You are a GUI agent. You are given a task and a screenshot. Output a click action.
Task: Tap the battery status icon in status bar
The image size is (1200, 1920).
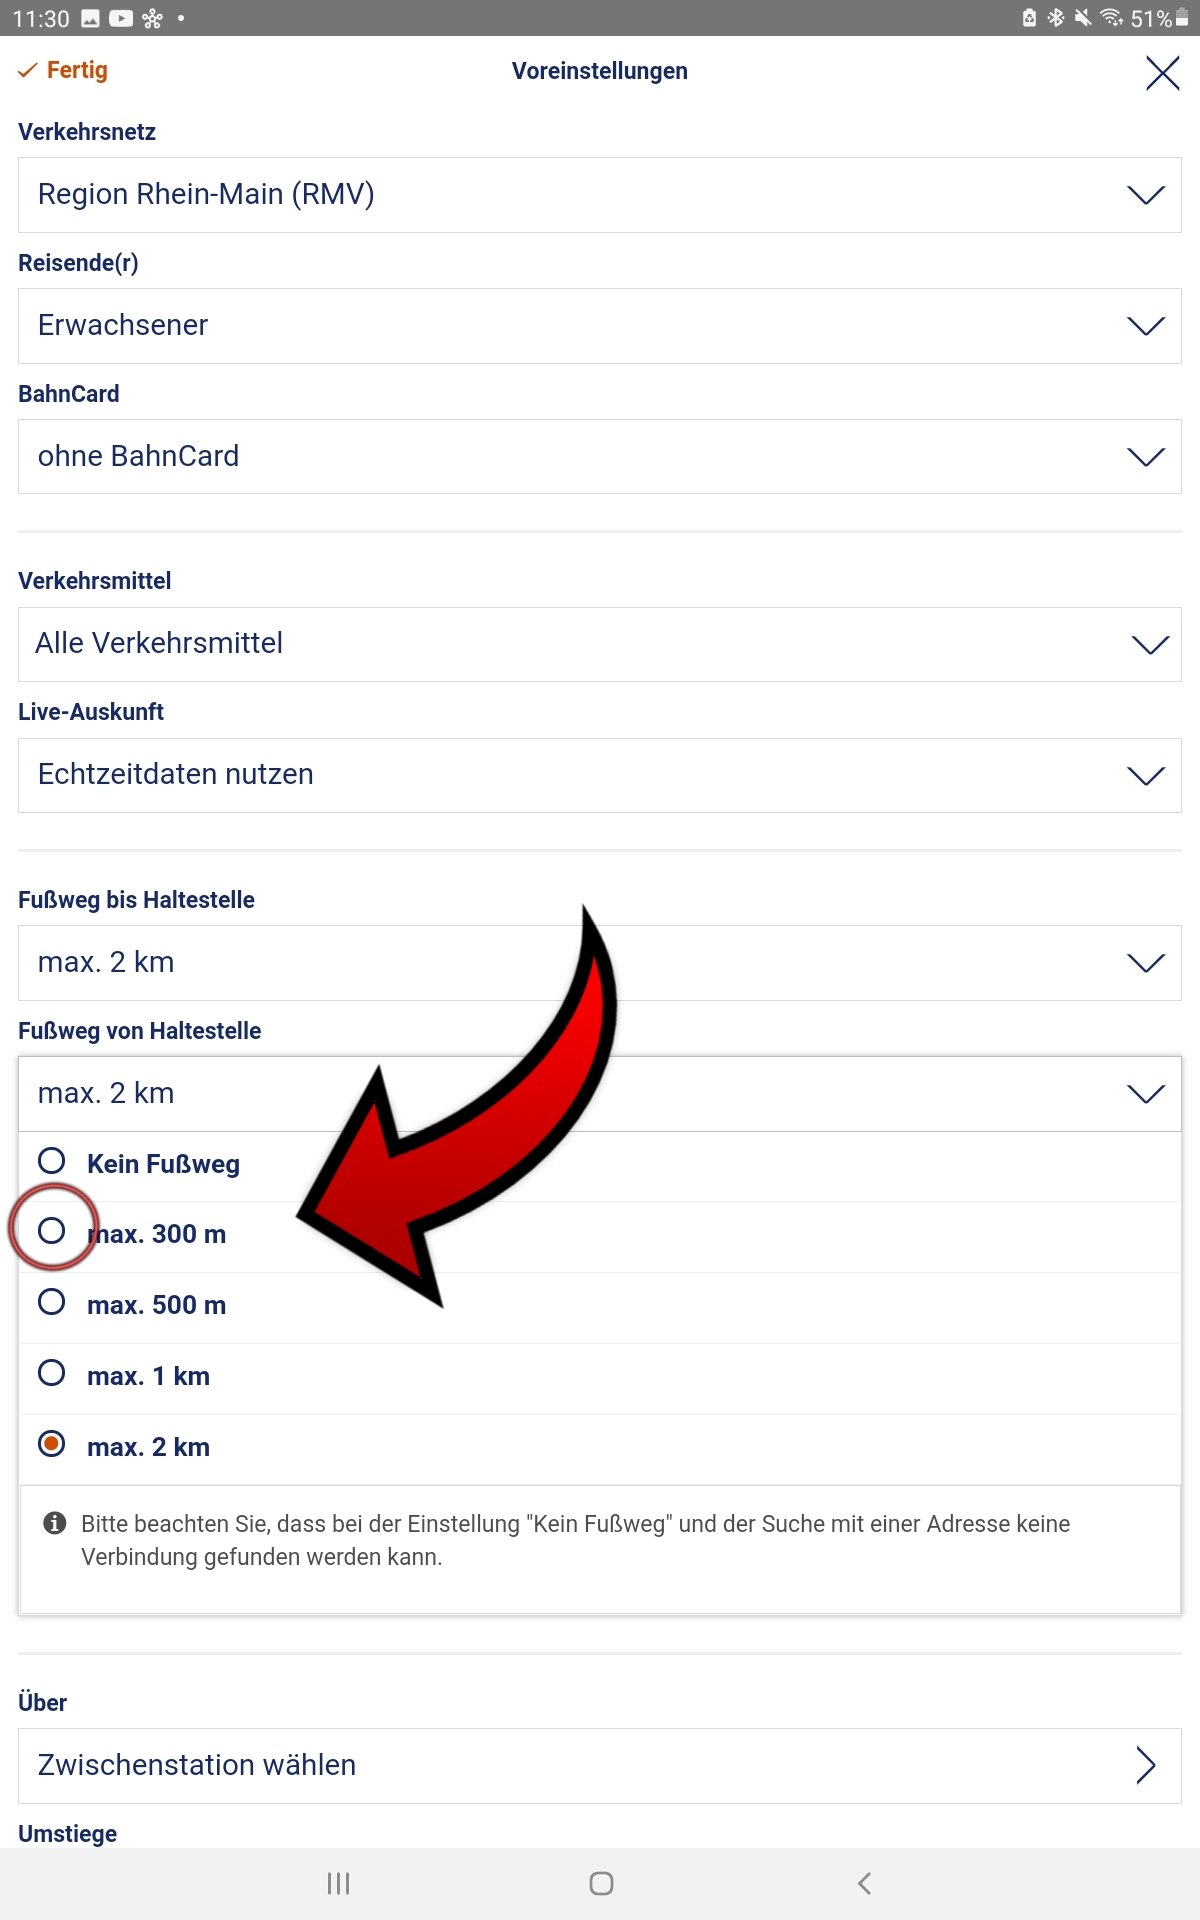pyautogui.click(x=1182, y=18)
